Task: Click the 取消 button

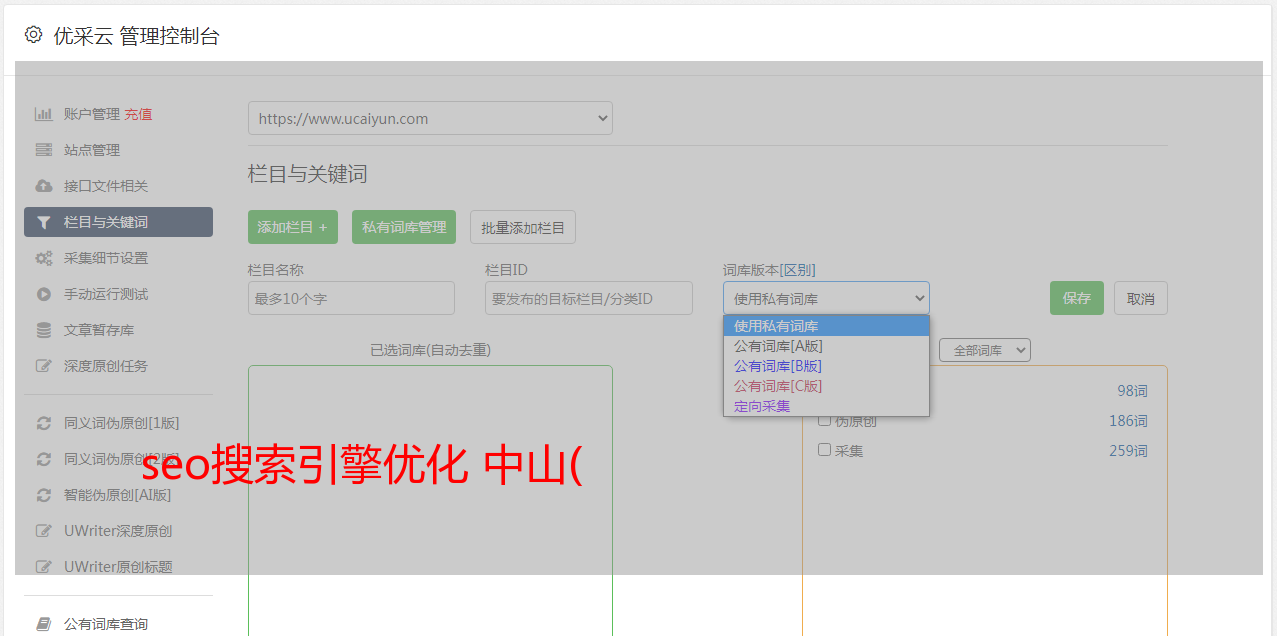Action: [1141, 298]
